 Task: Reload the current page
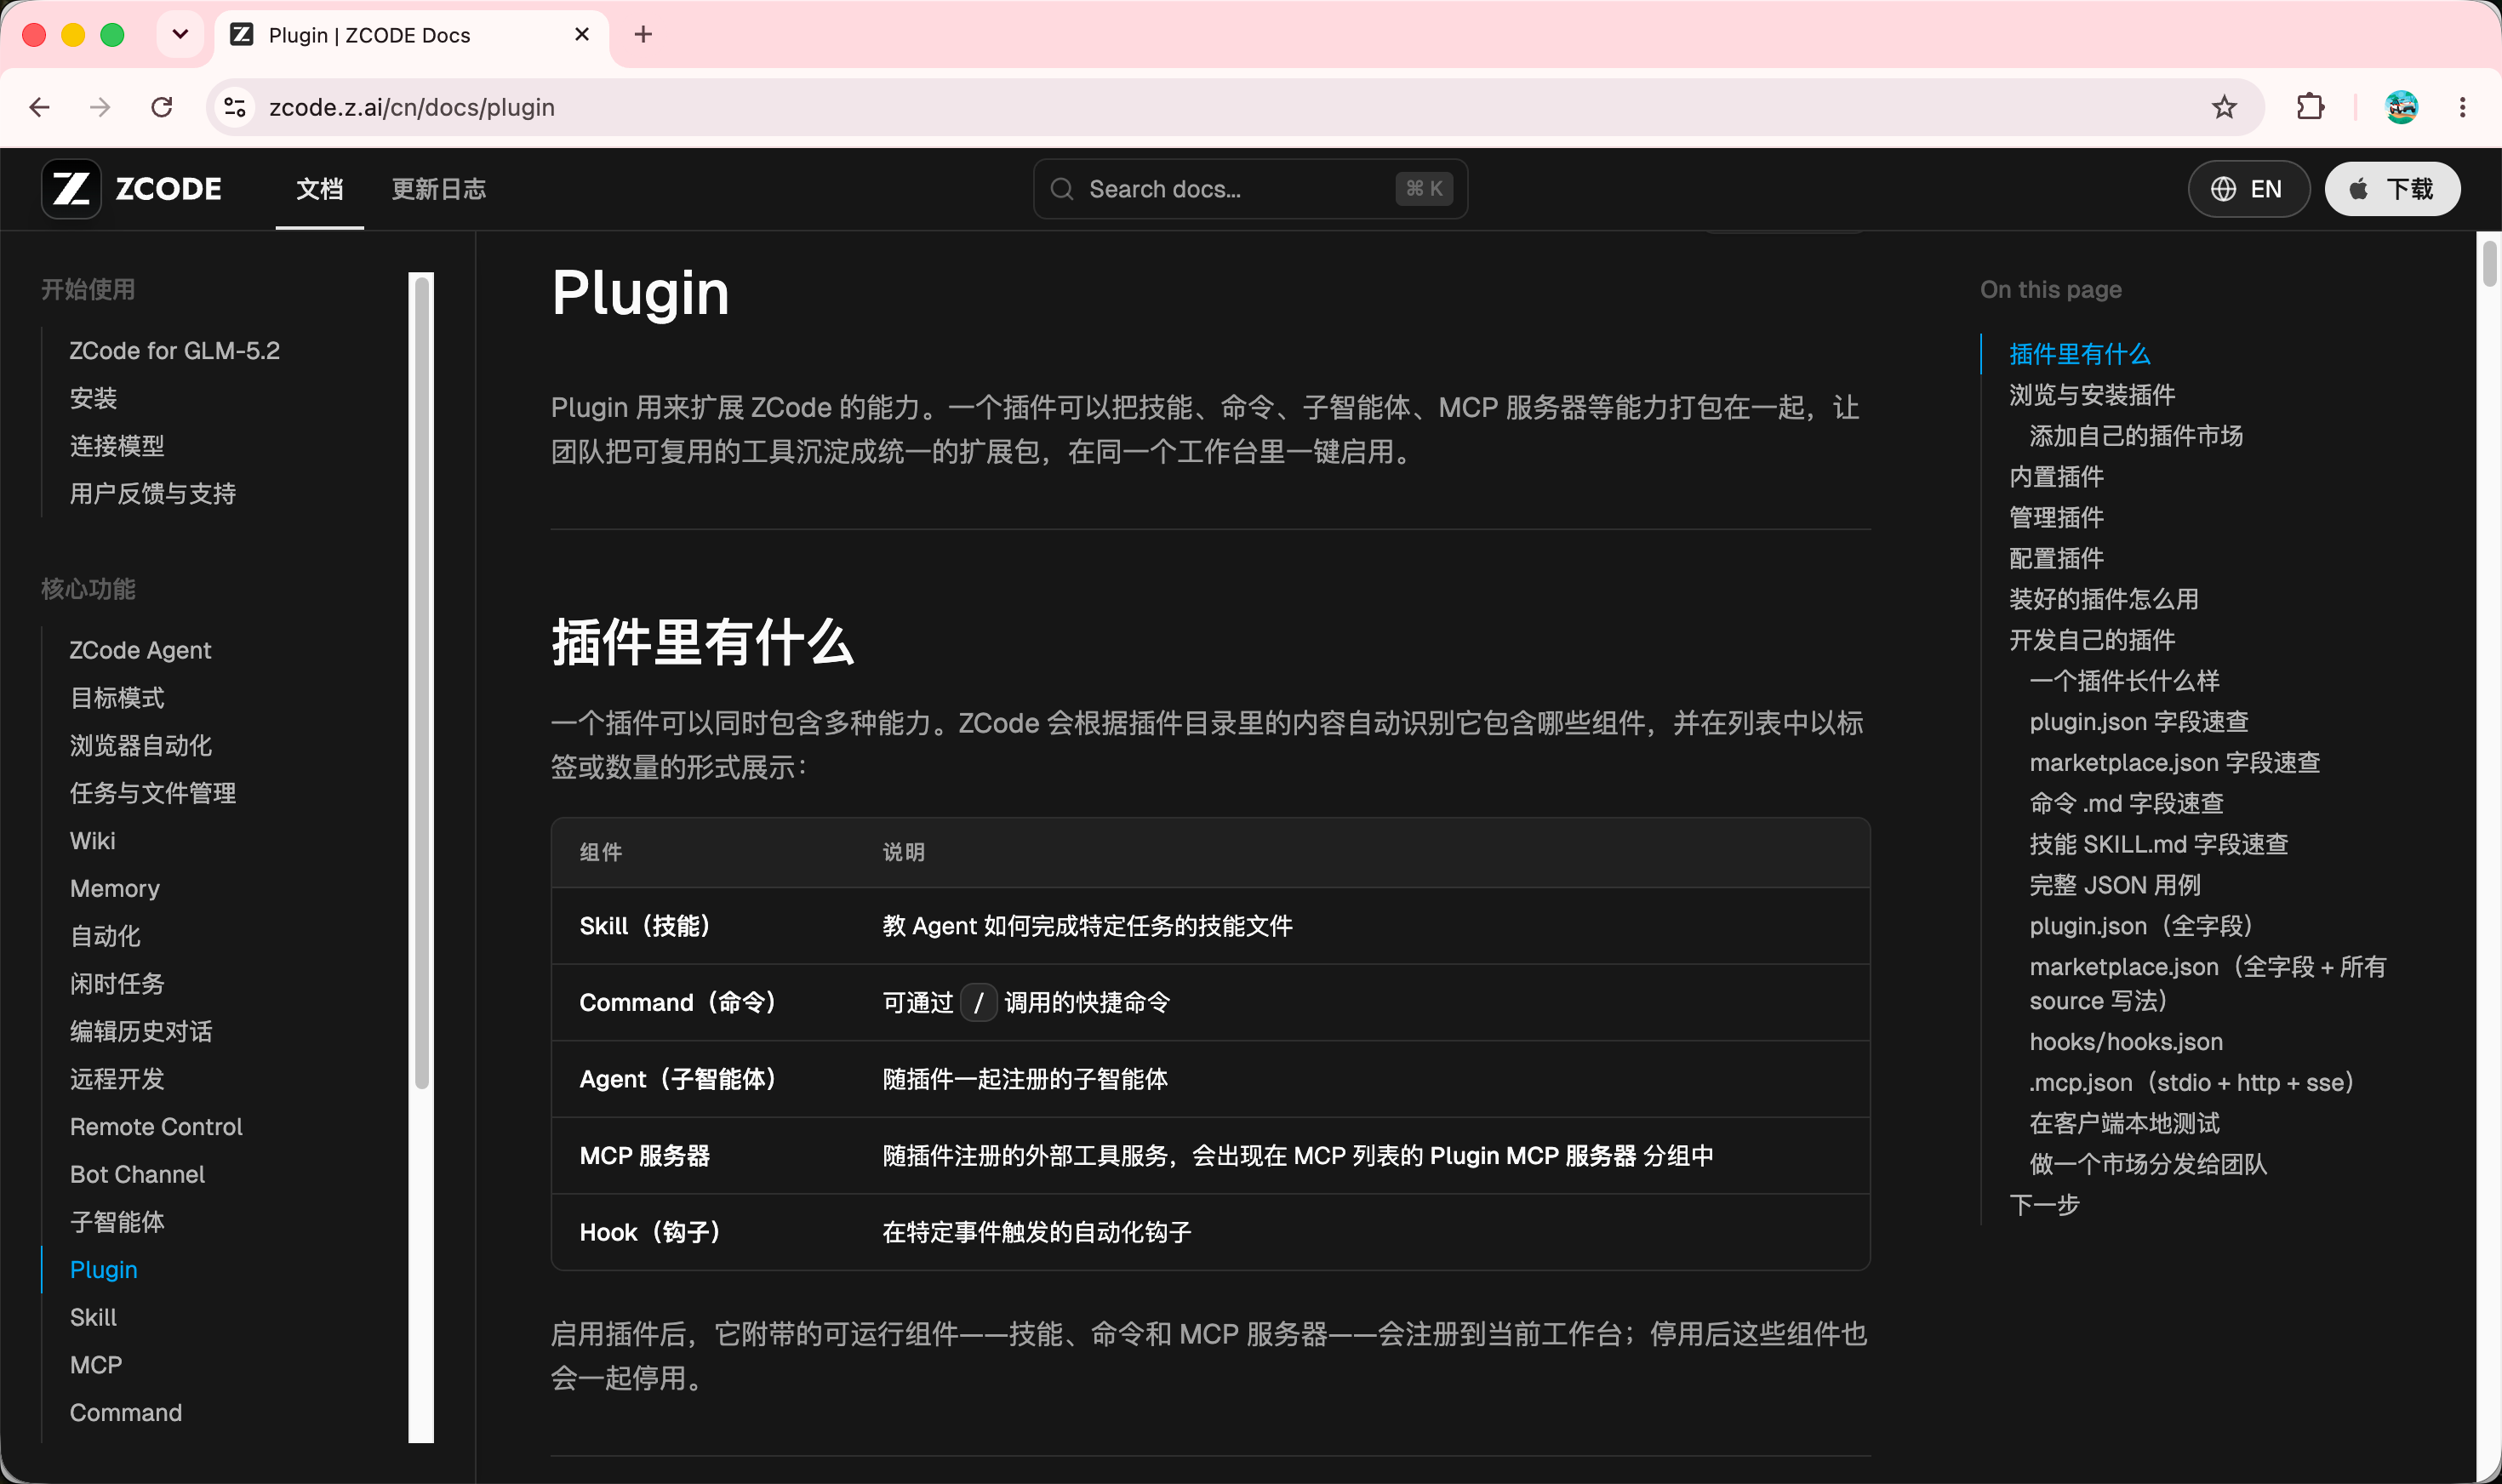tap(162, 107)
